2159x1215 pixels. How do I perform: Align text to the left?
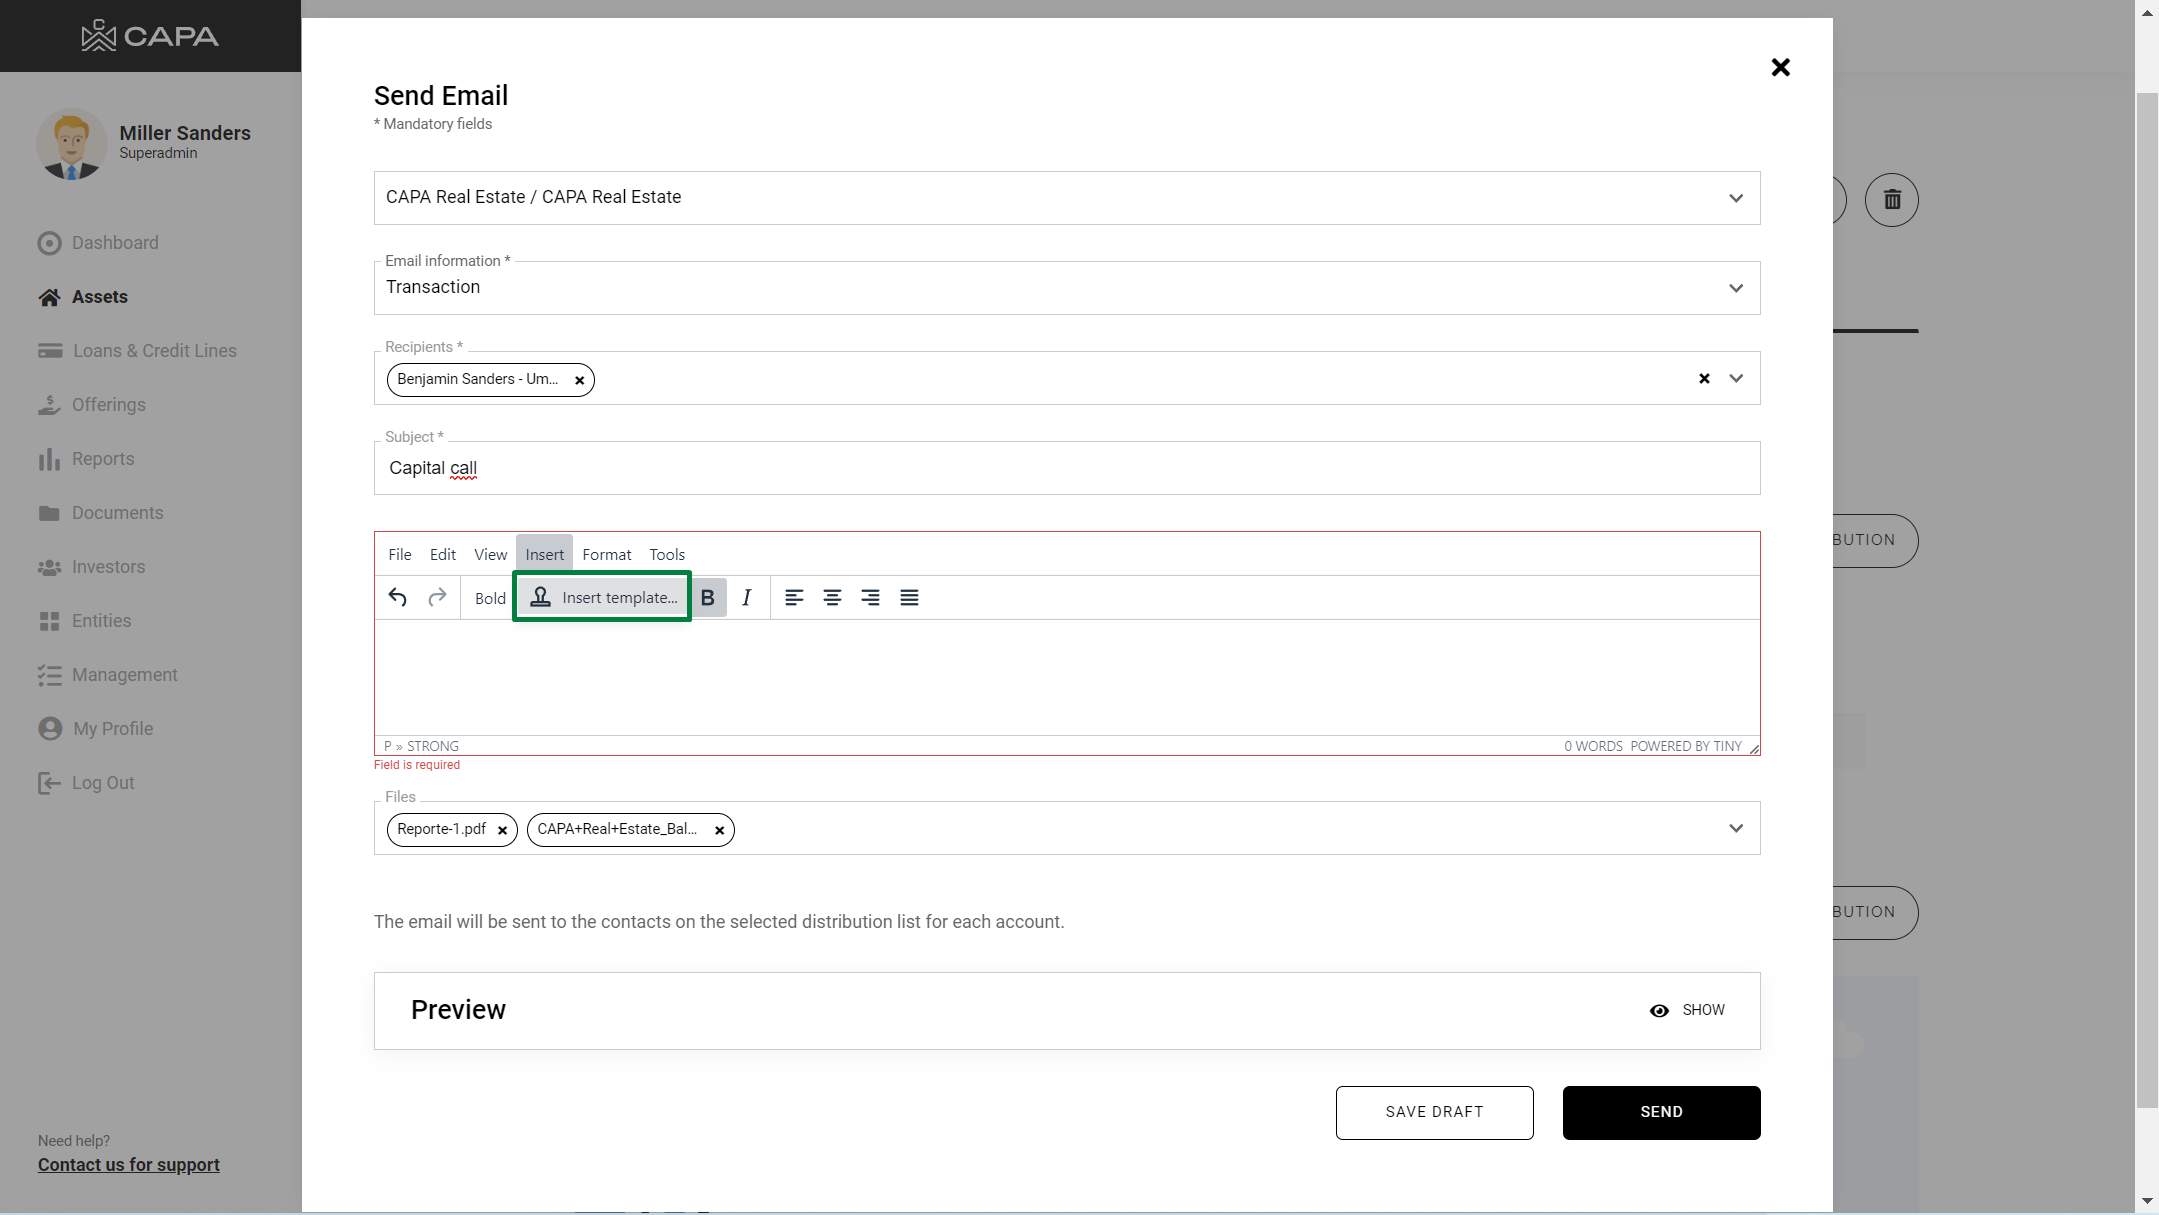point(794,598)
